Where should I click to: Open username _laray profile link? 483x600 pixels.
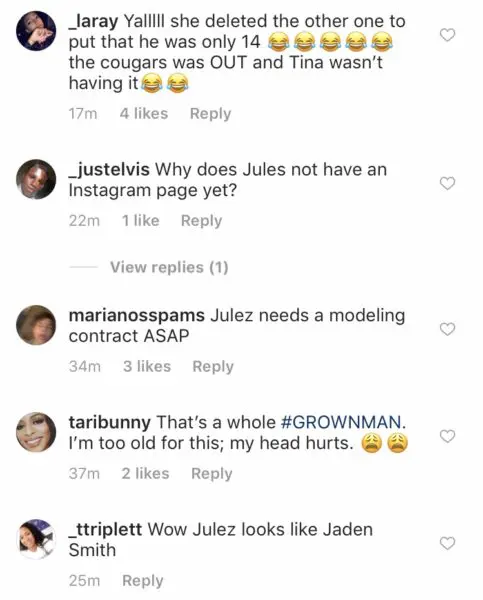[x=93, y=21]
